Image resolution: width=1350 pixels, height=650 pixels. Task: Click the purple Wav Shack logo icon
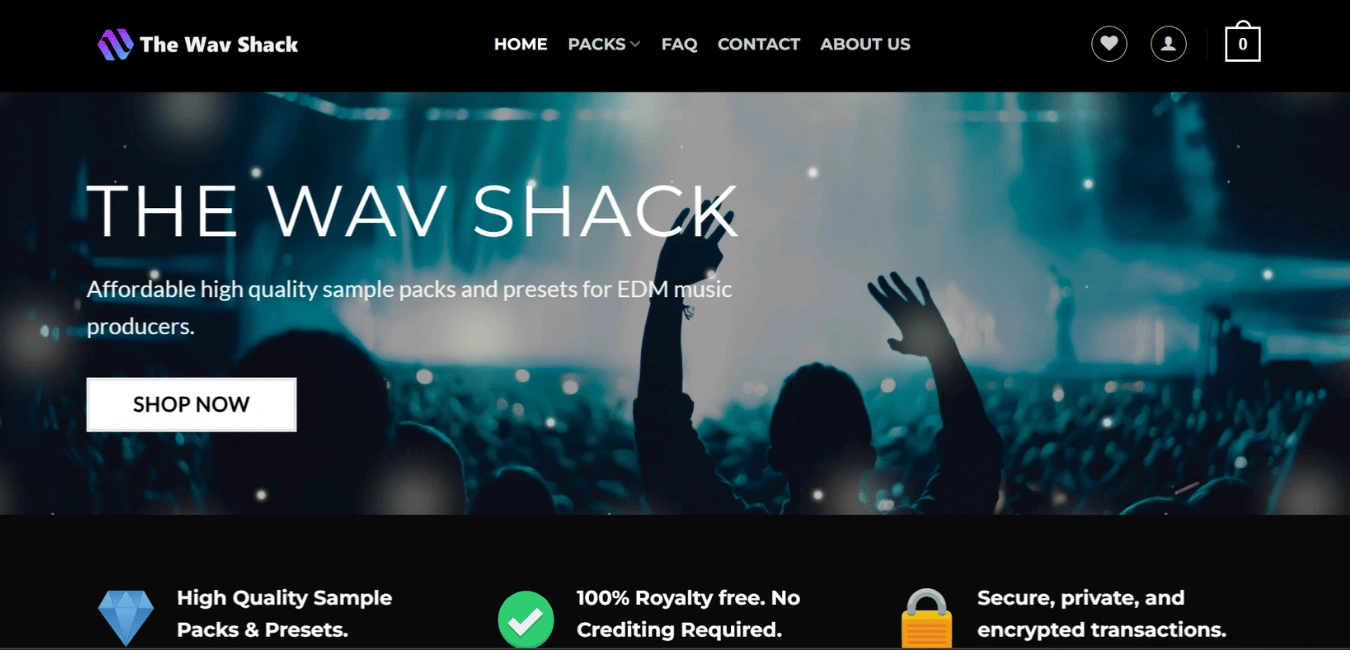point(115,44)
